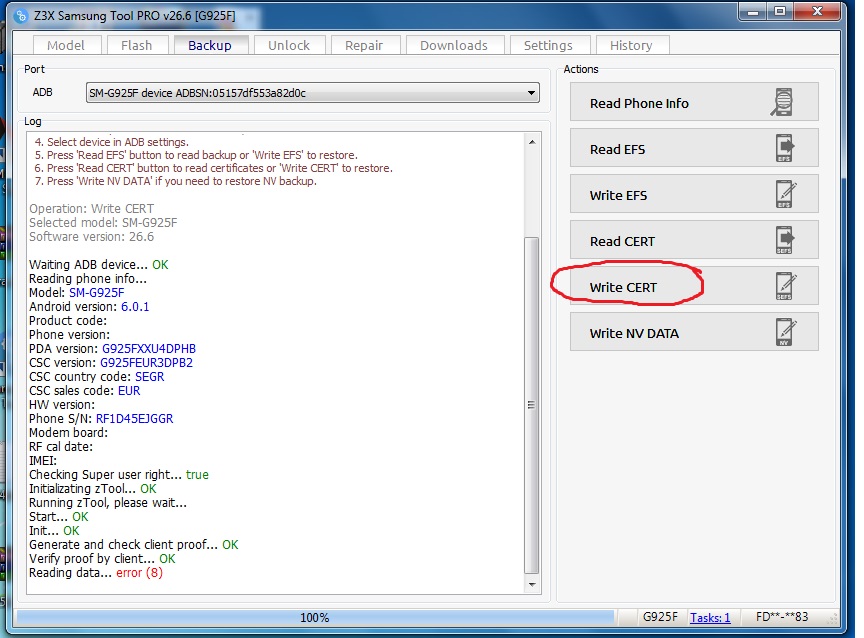Click the Write EFS pencil icon
Viewport: 864px width, 638px height.
pos(786,194)
